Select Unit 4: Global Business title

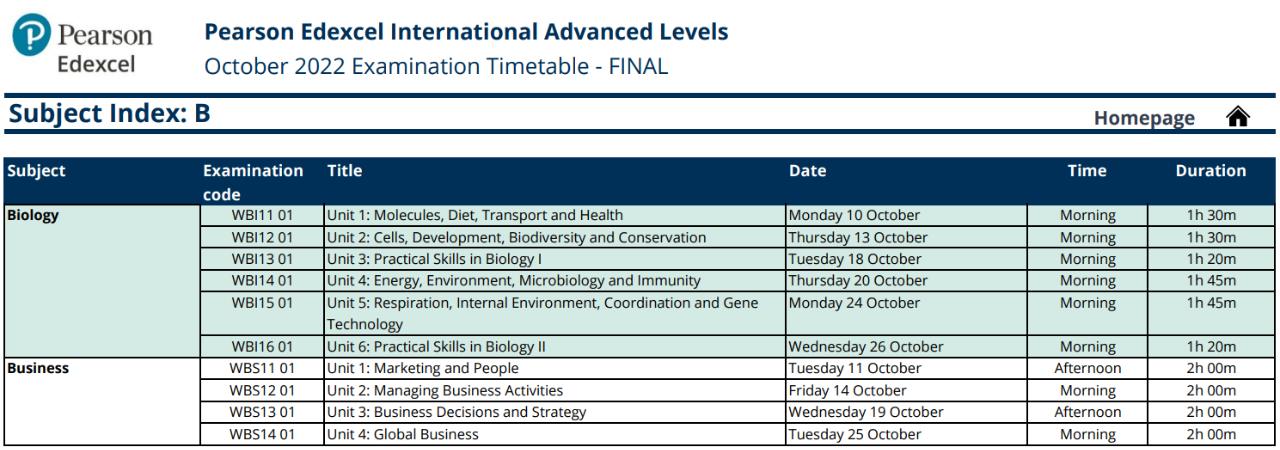click(403, 434)
